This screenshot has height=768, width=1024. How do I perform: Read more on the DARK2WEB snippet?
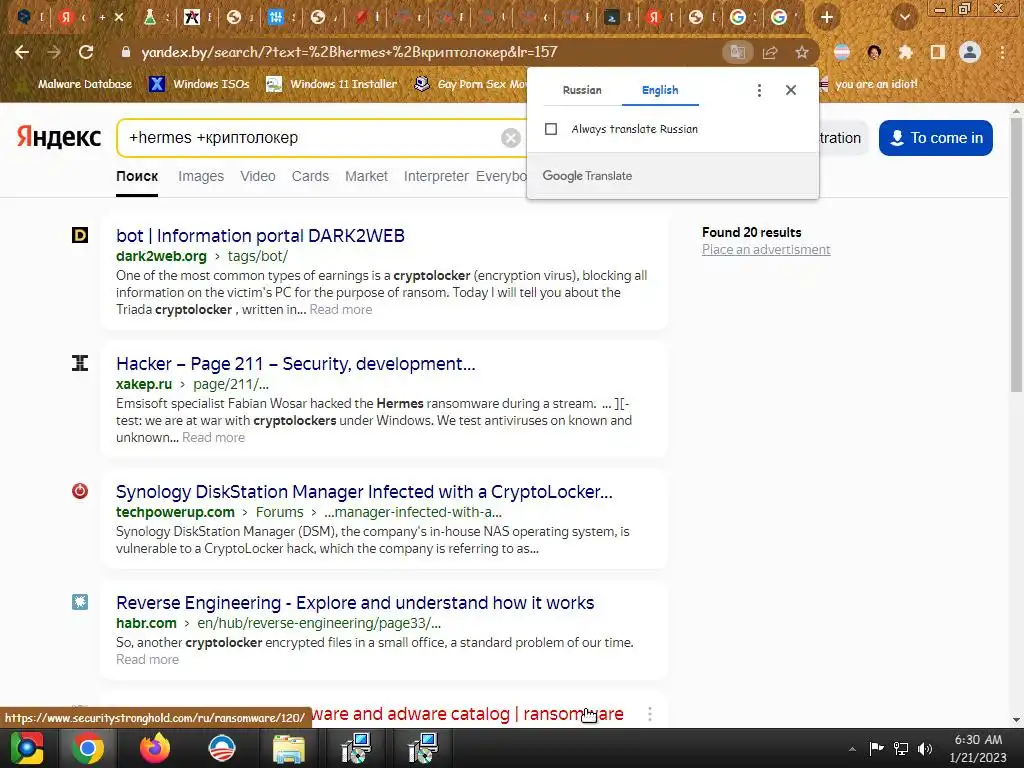[x=340, y=310]
